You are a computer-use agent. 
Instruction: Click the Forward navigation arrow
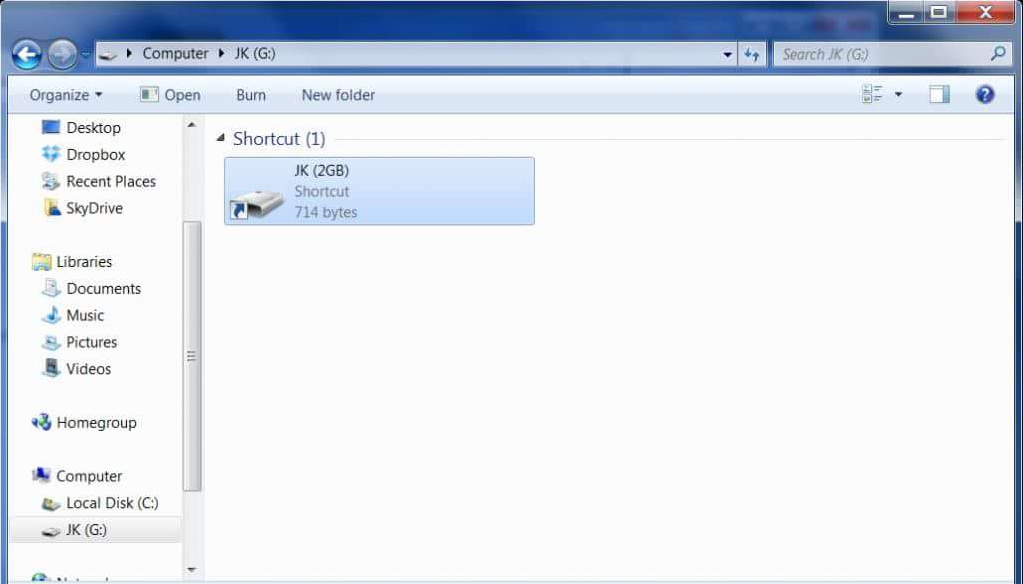(x=62, y=55)
